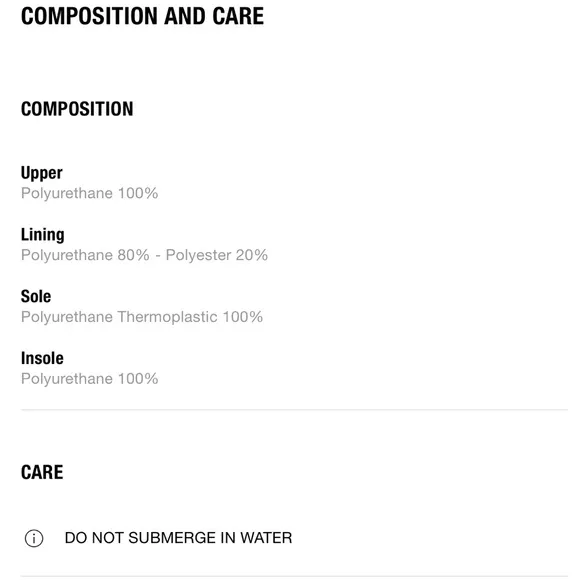Click Polyurethane 80% - Polyester 20% text

click(144, 255)
